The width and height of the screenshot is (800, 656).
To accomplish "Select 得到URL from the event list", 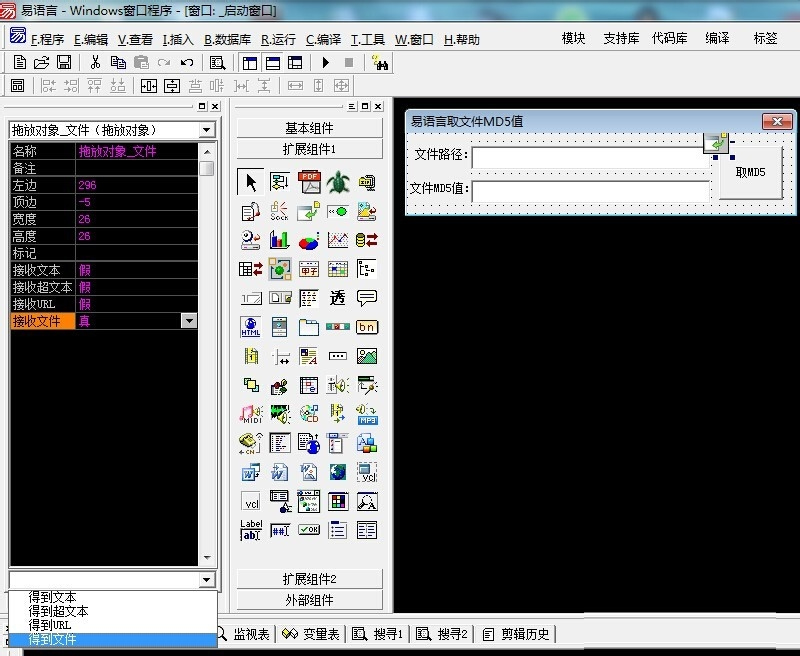I will 52,625.
